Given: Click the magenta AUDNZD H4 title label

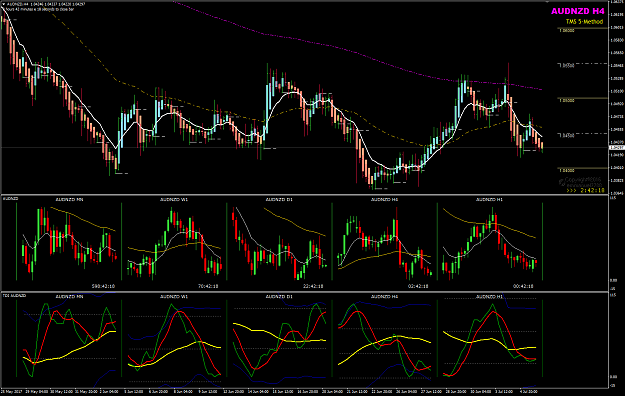Looking at the screenshot, I should pos(578,12).
